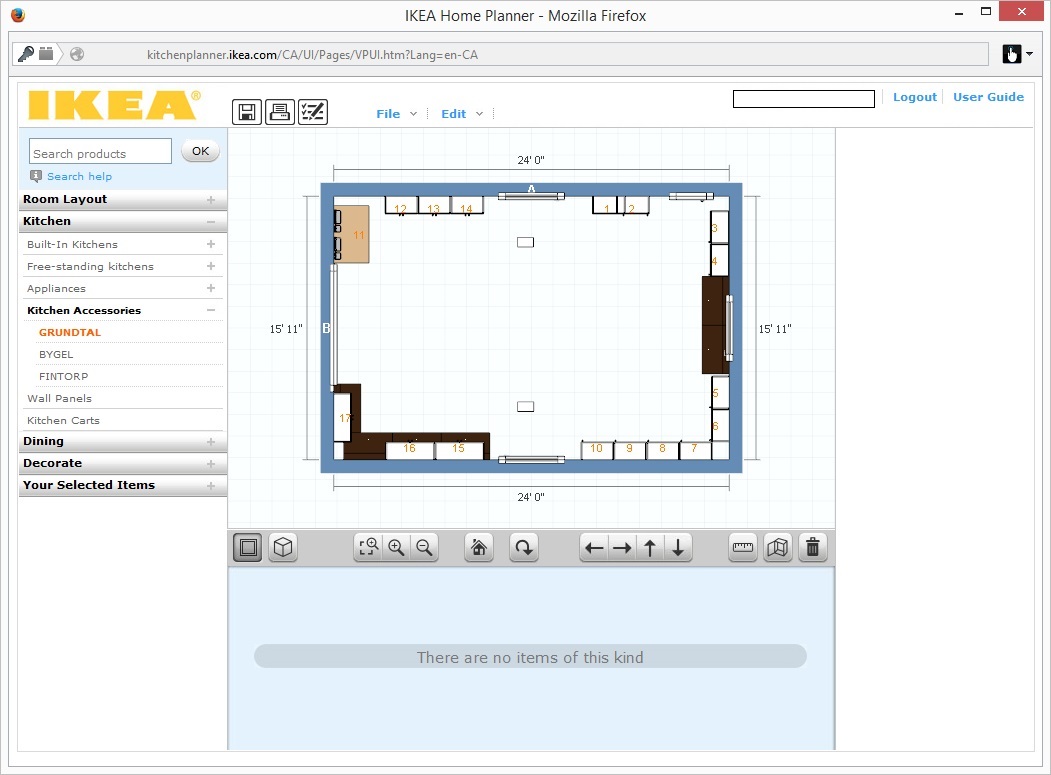
Task: Click the rotate view icon
Action: click(x=523, y=548)
